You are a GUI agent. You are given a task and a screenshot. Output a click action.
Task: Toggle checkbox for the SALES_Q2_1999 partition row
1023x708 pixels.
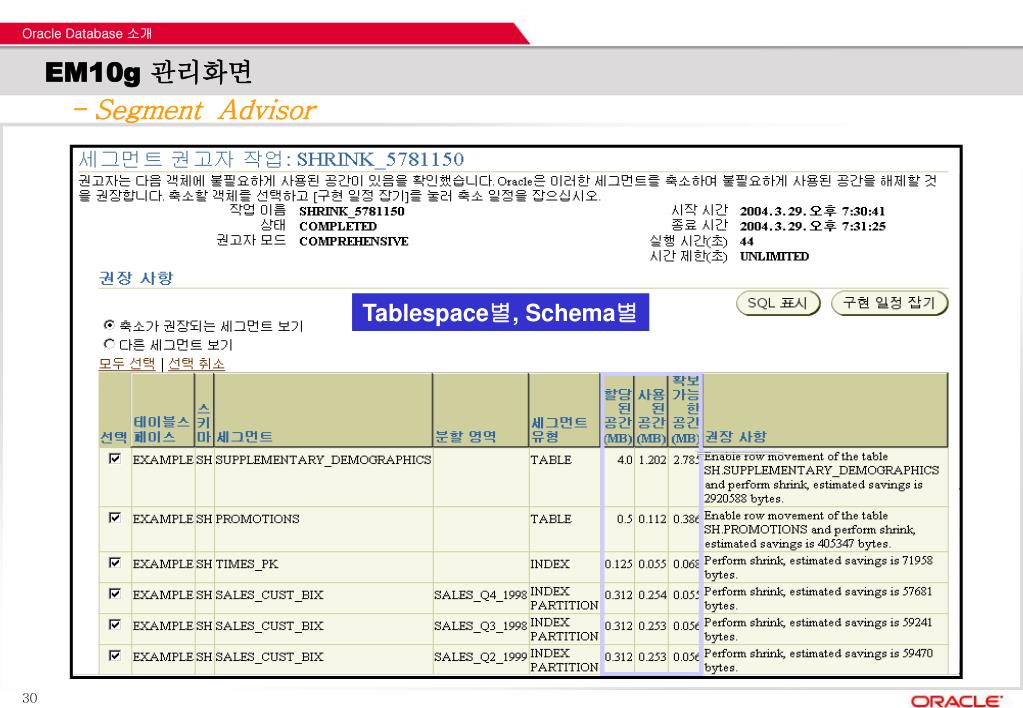[114, 656]
